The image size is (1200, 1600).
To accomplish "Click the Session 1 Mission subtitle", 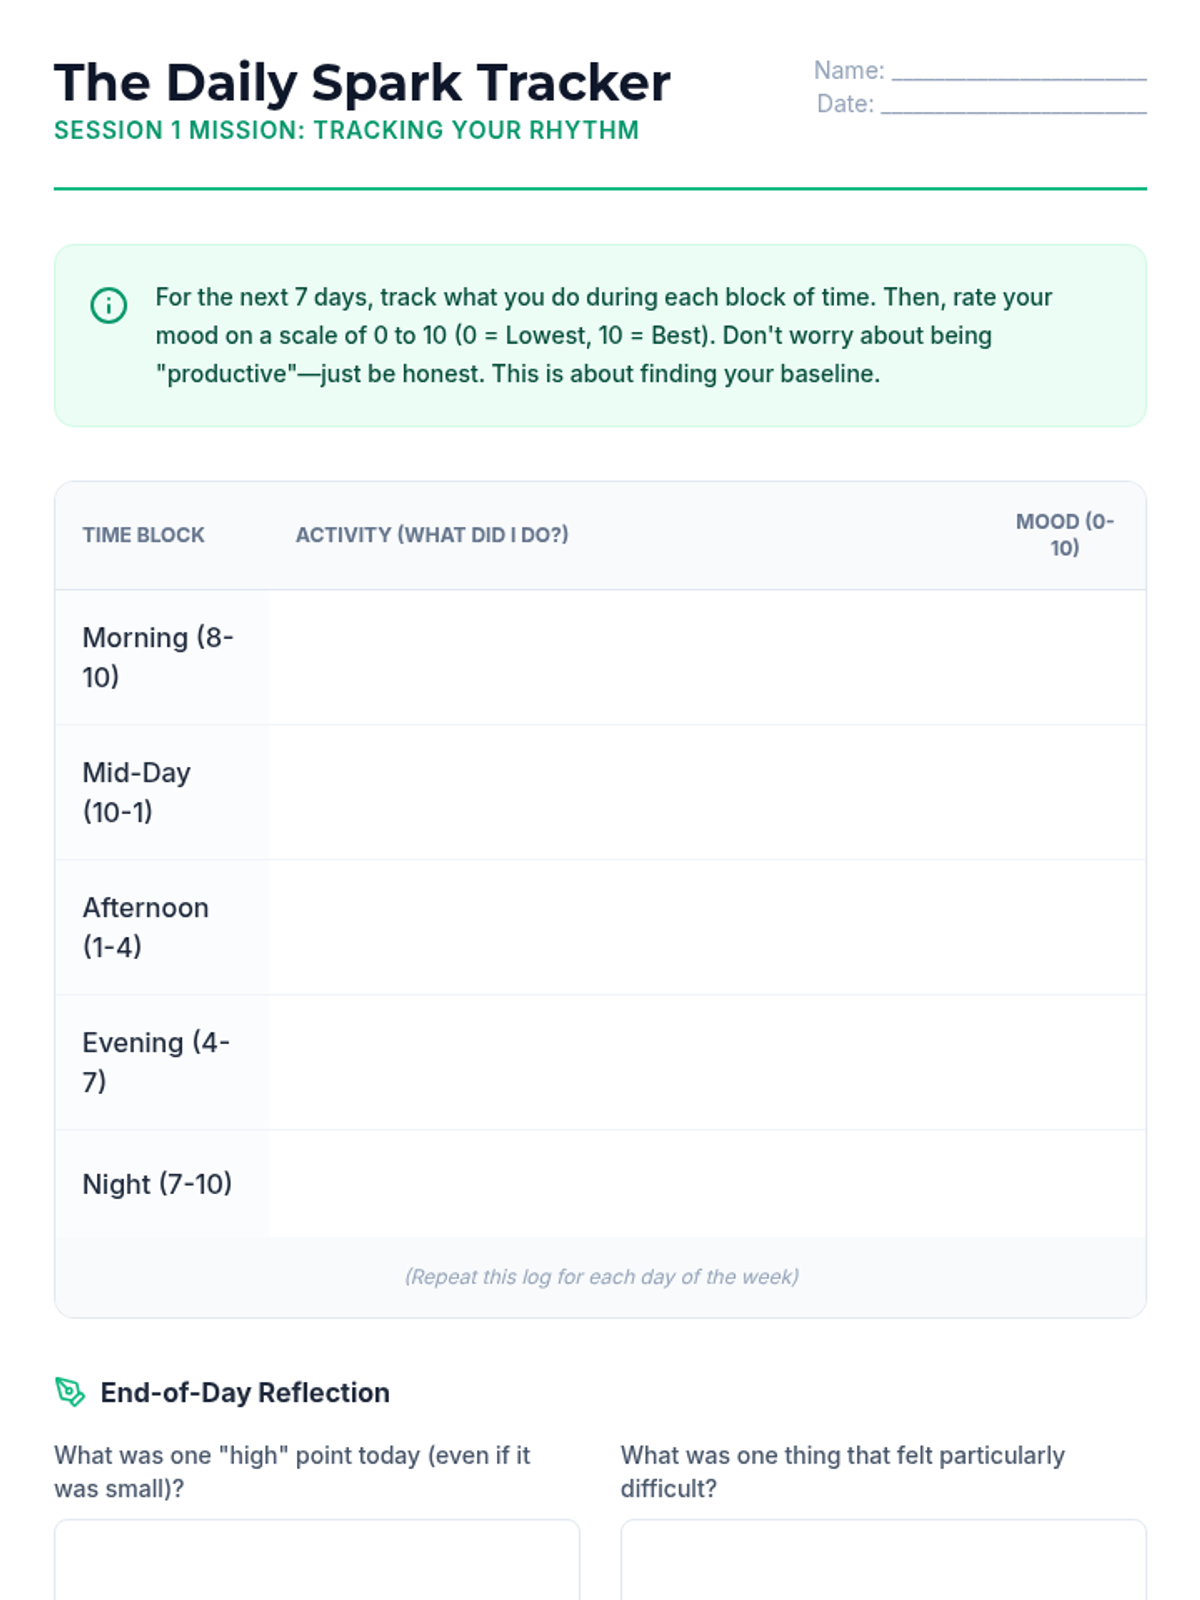I will (x=346, y=131).
